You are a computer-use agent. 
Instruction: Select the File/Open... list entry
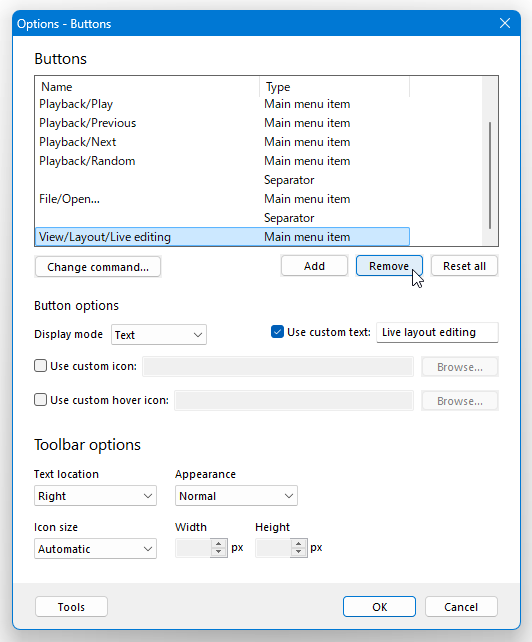click(x=222, y=199)
